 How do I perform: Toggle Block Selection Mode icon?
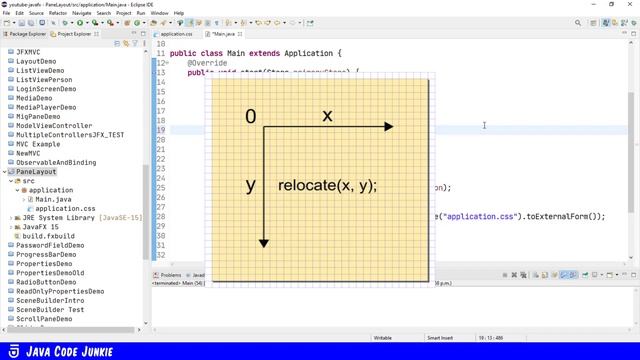coord(207,23)
